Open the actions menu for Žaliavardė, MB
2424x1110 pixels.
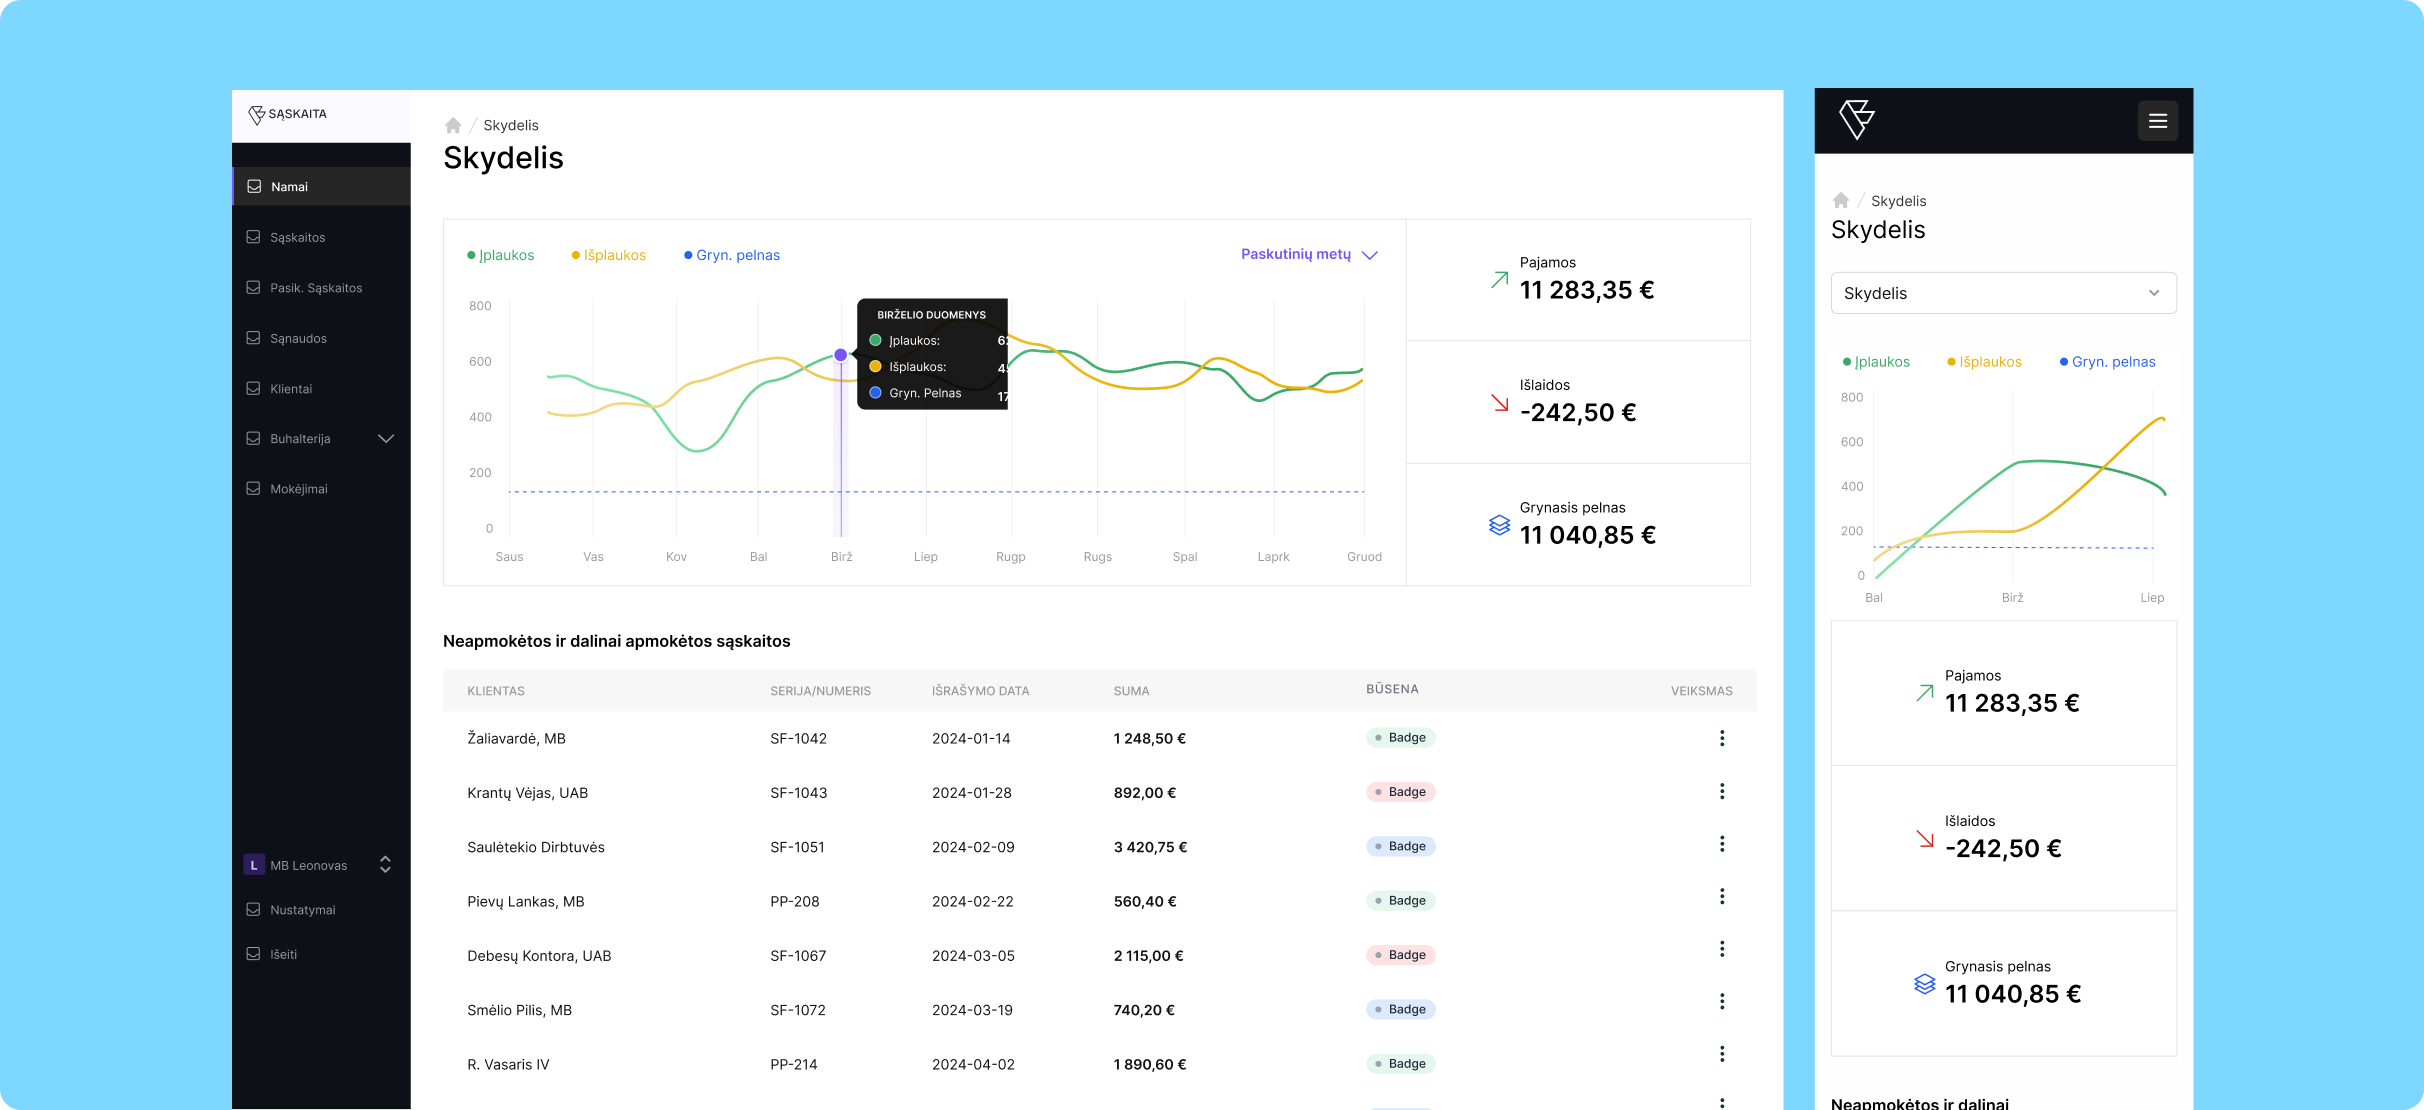[x=1722, y=738]
